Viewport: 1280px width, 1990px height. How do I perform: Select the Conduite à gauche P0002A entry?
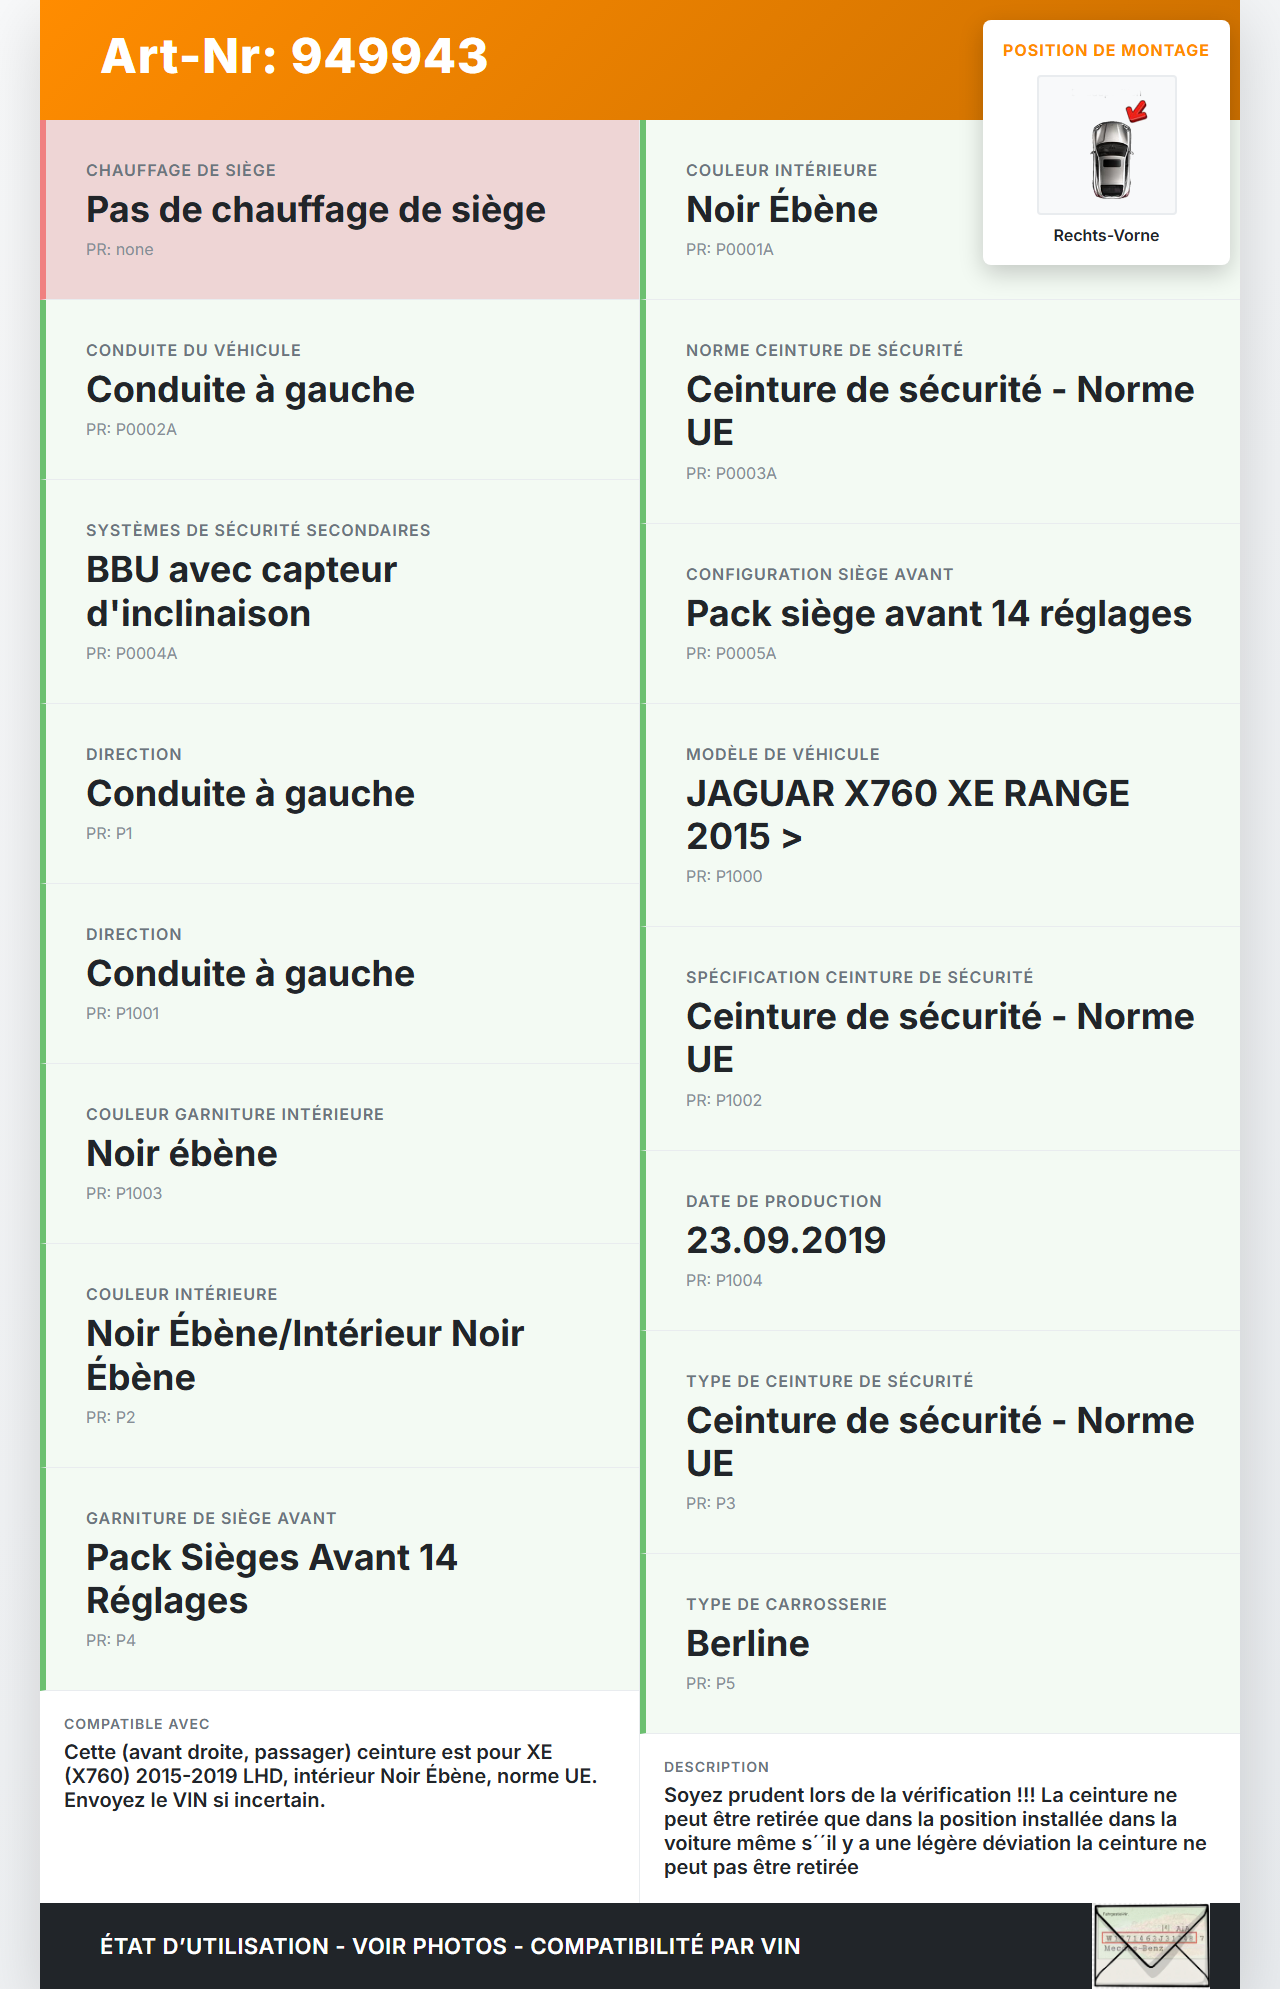[250, 390]
